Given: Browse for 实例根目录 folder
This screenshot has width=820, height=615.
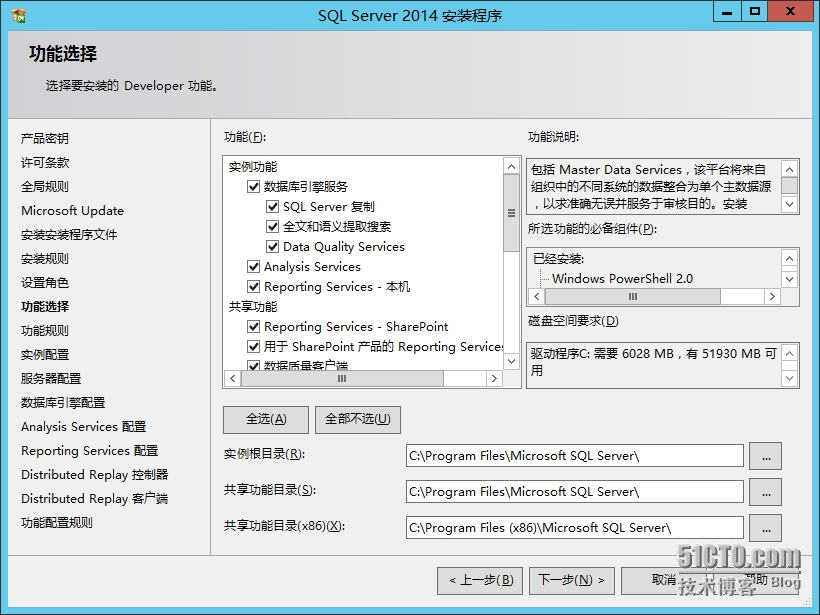Looking at the screenshot, I should pos(766,456).
